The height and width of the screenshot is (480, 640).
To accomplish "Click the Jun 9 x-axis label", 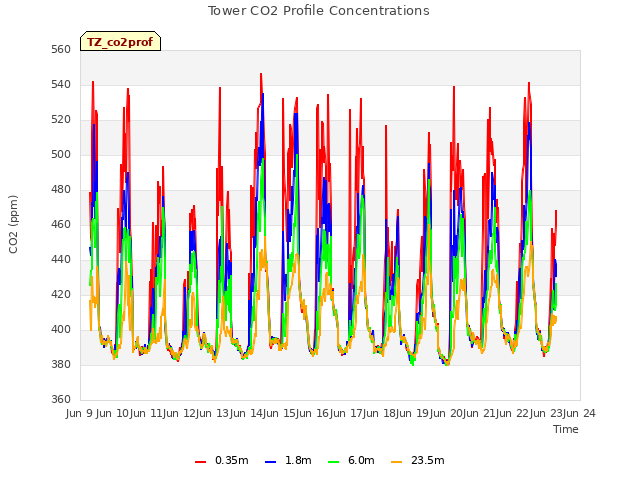I will click(80, 414).
